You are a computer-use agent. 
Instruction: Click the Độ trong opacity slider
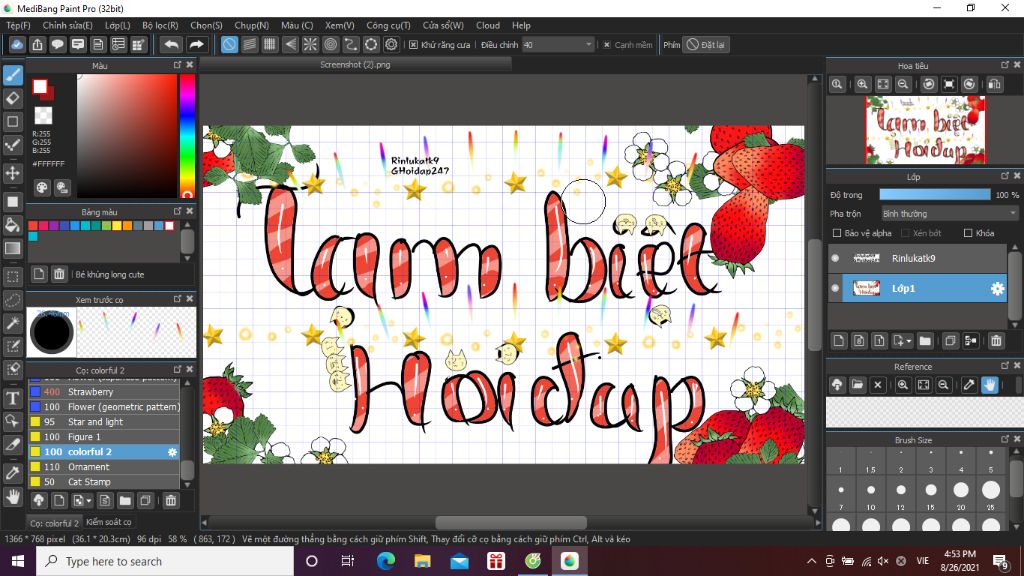(x=935, y=195)
